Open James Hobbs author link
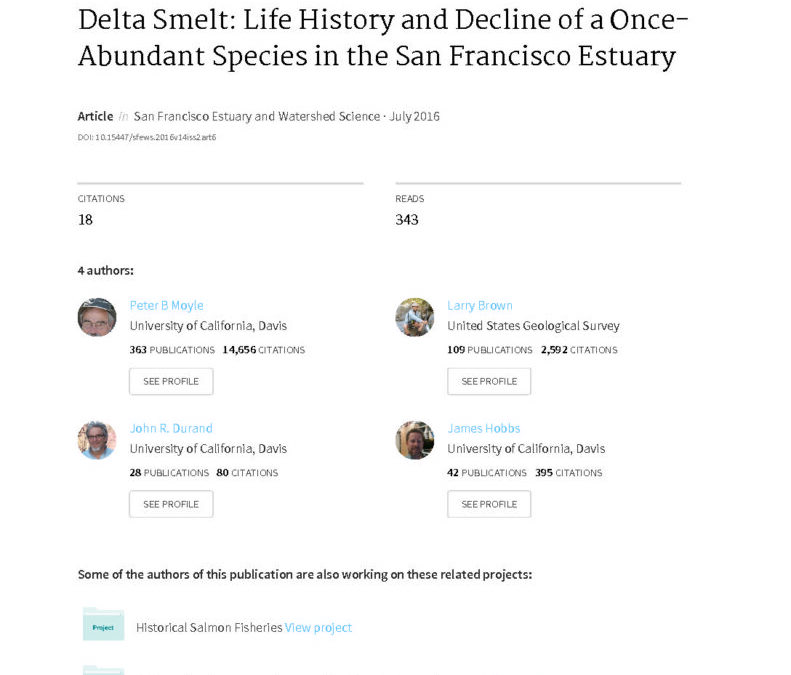Screen dimensions: 791x675 point(483,428)
